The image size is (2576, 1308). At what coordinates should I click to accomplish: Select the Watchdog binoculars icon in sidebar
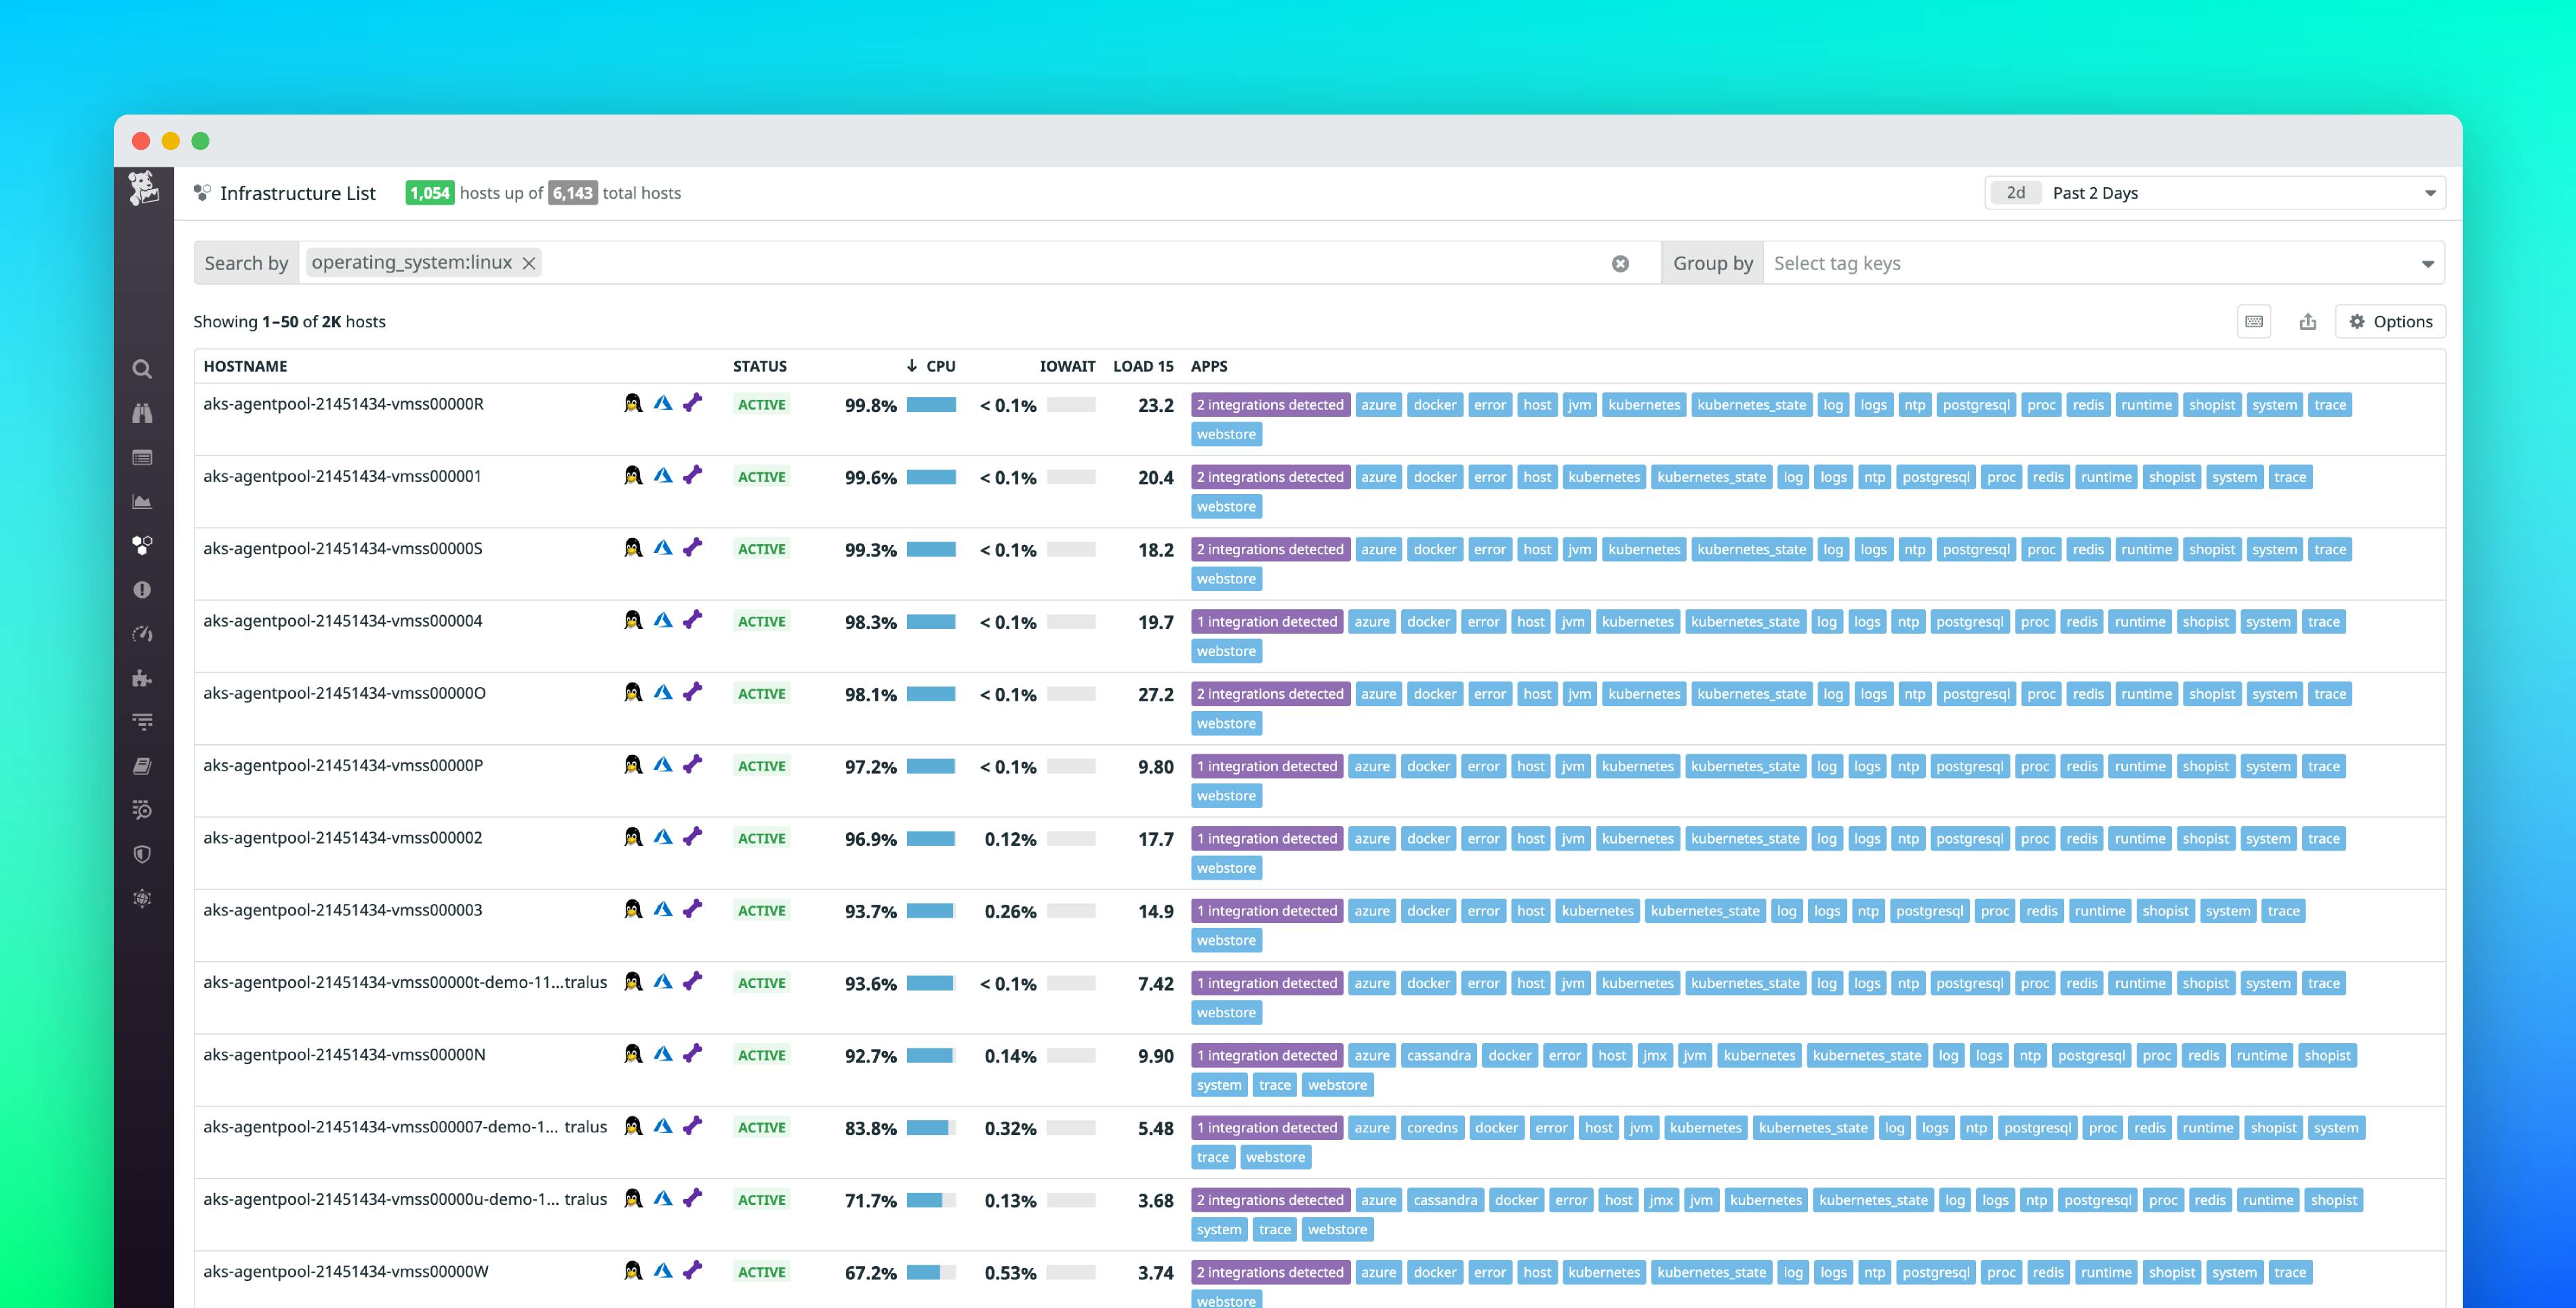point(142,413)
